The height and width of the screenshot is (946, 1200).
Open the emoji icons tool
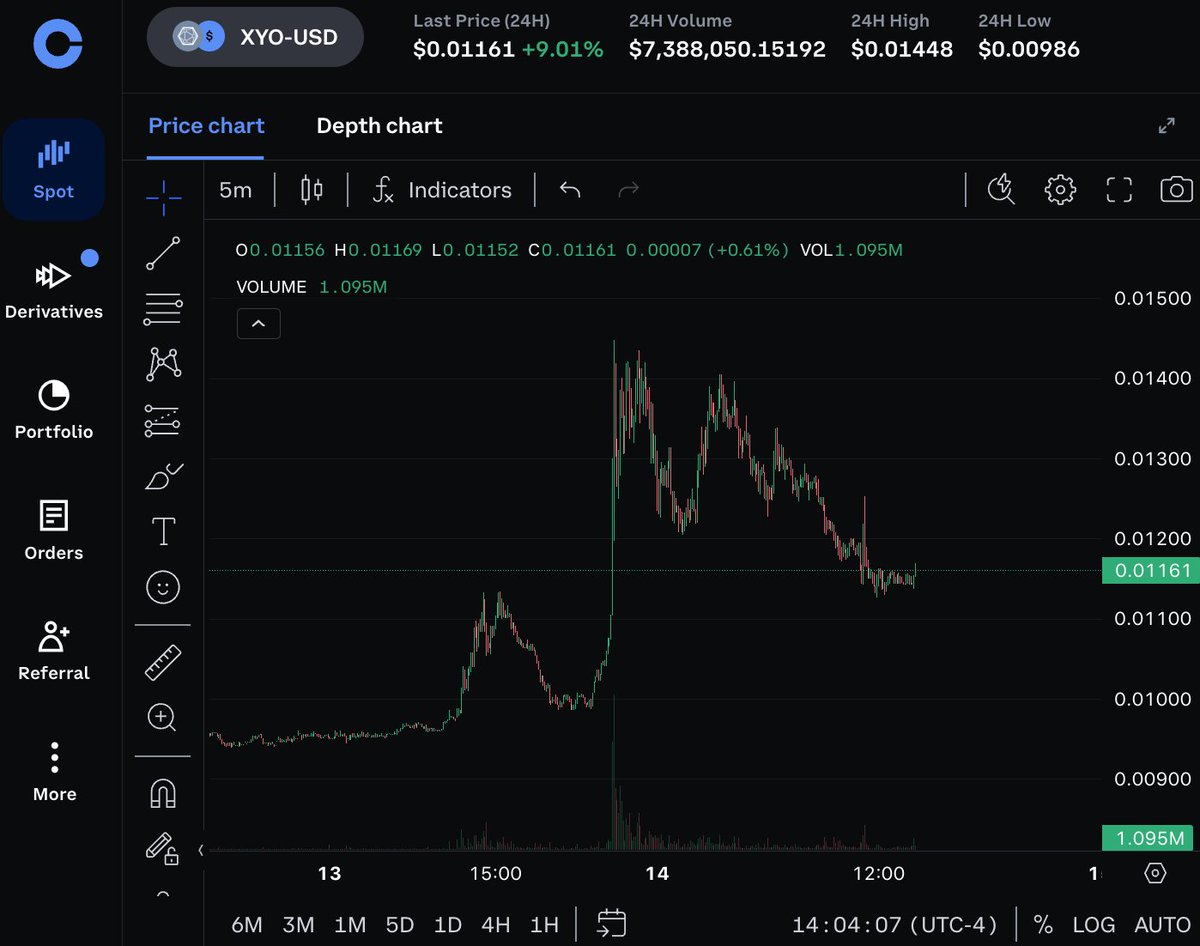[x=163, y=587]
